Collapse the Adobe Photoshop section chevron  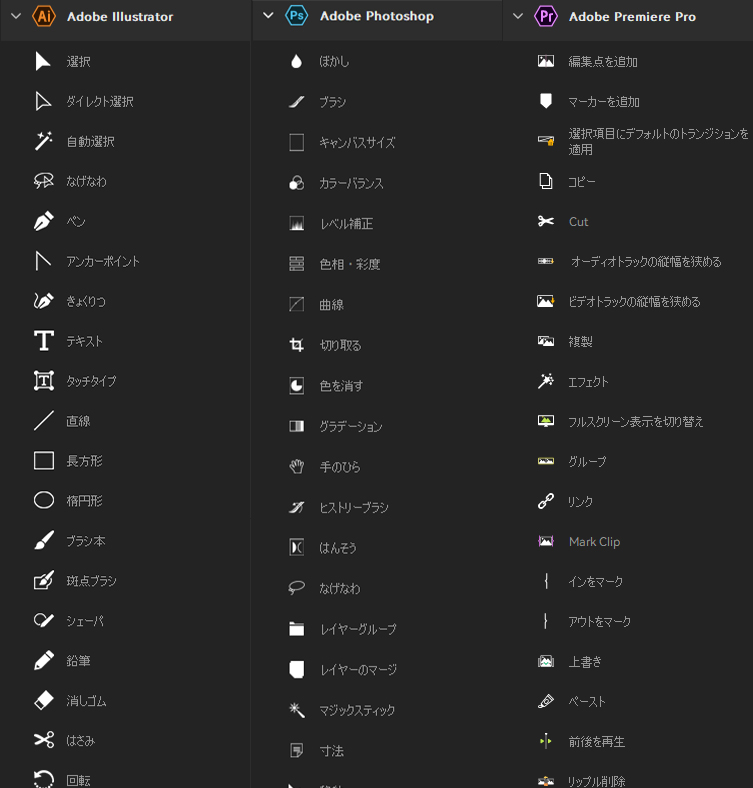coord(268,16)
